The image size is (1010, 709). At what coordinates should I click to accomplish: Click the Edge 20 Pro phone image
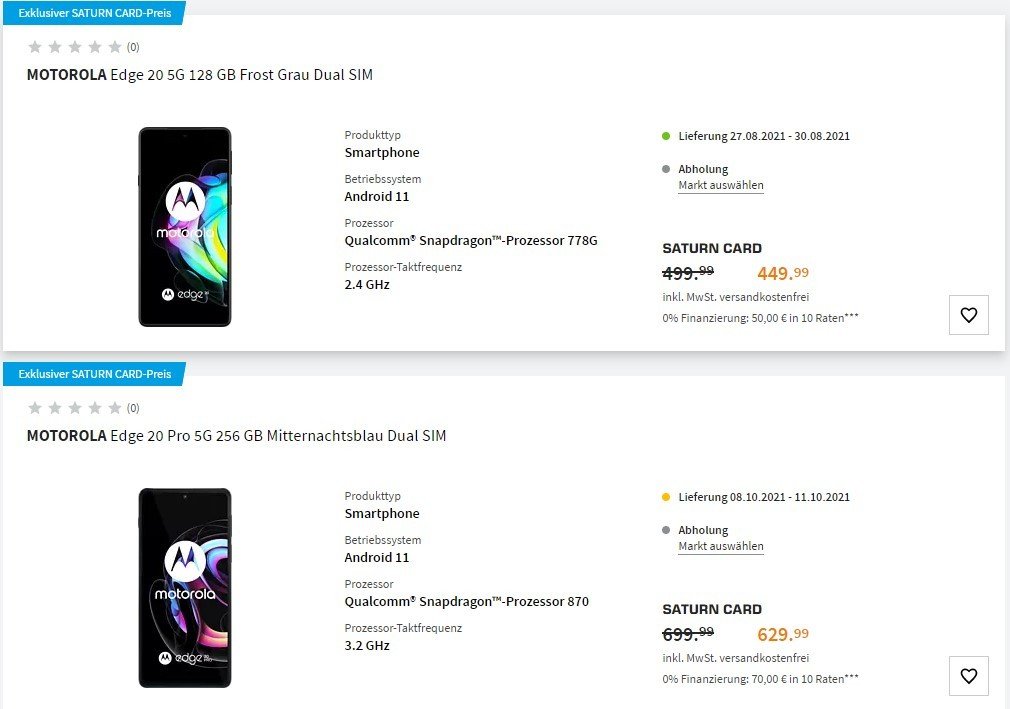point(185,588)
